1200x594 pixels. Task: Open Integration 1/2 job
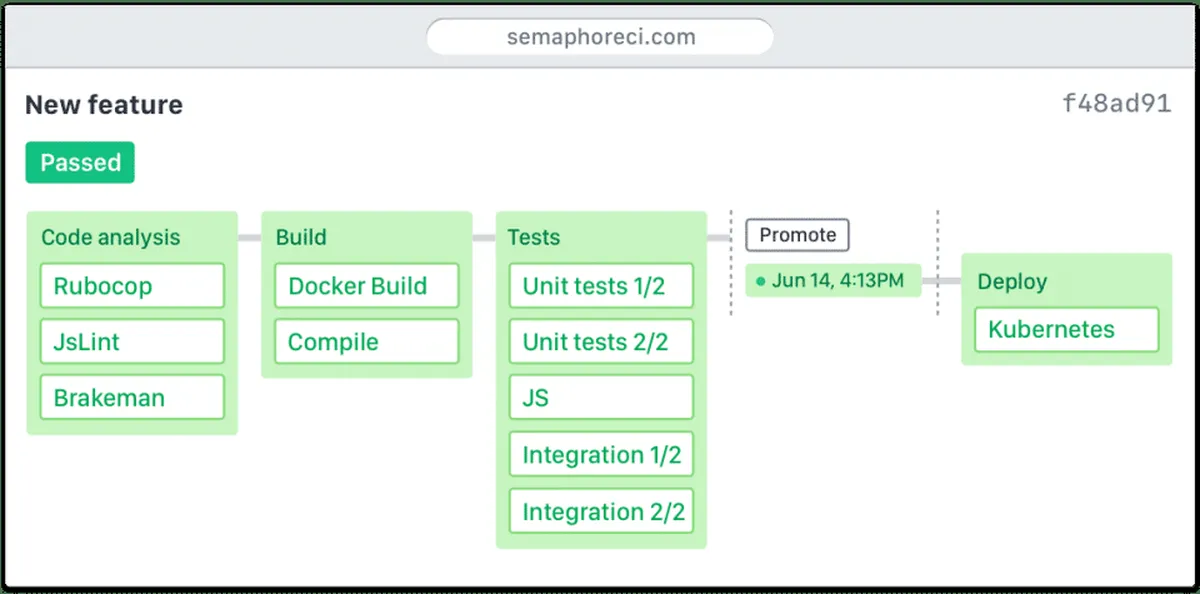[x=601, y=455]
